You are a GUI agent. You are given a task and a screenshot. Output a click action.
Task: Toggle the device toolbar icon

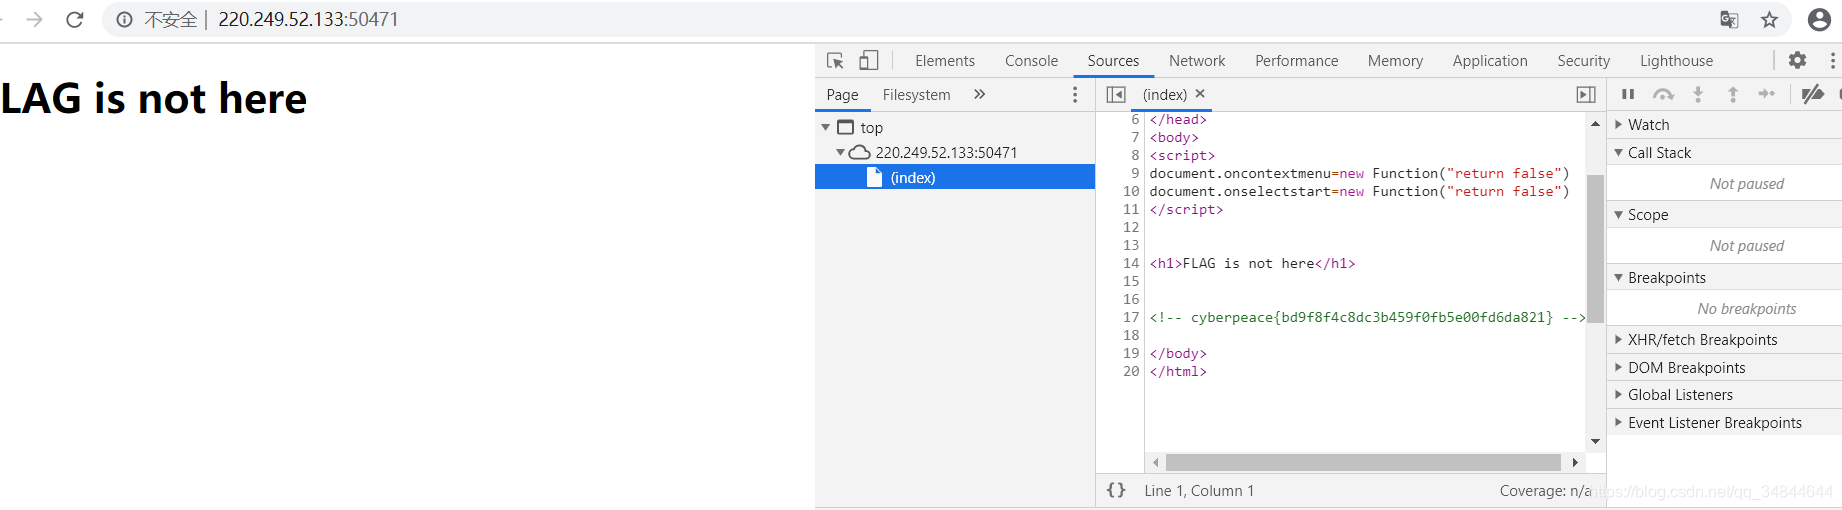click(868, 61)
